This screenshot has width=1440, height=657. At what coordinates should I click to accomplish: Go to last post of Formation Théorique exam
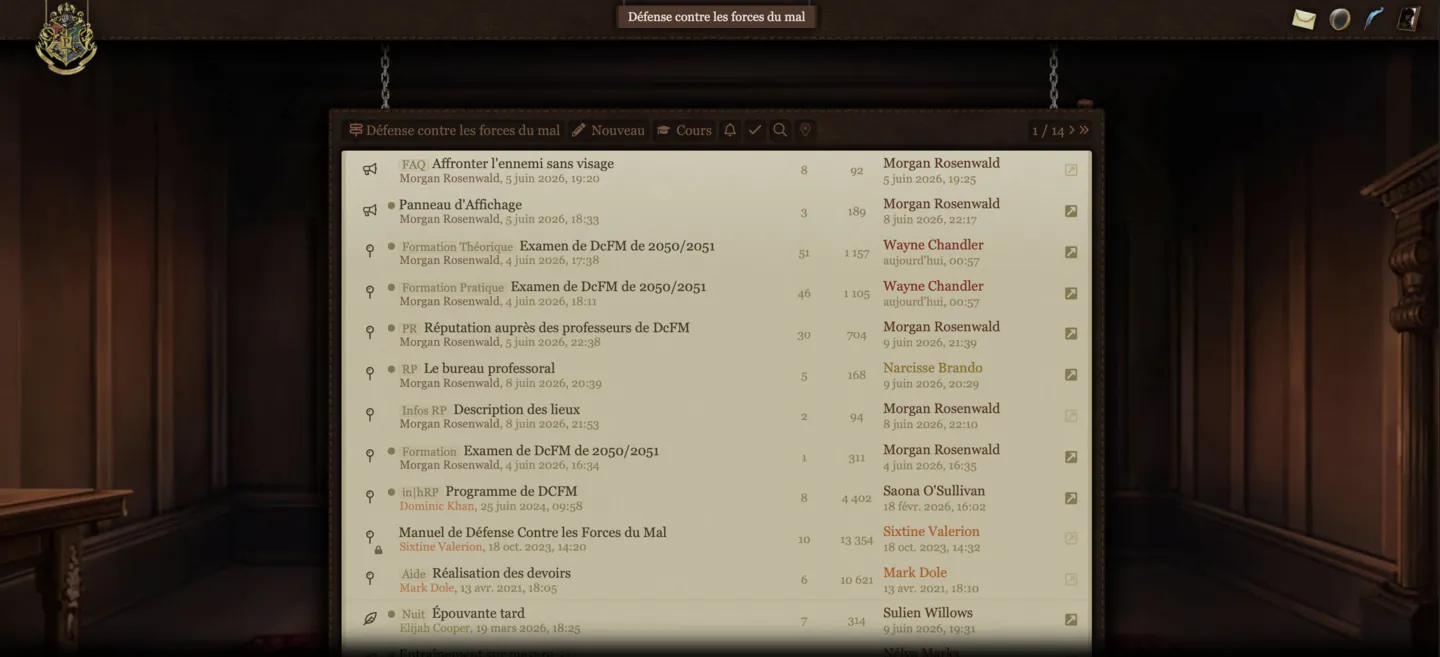pos(1071,252)
